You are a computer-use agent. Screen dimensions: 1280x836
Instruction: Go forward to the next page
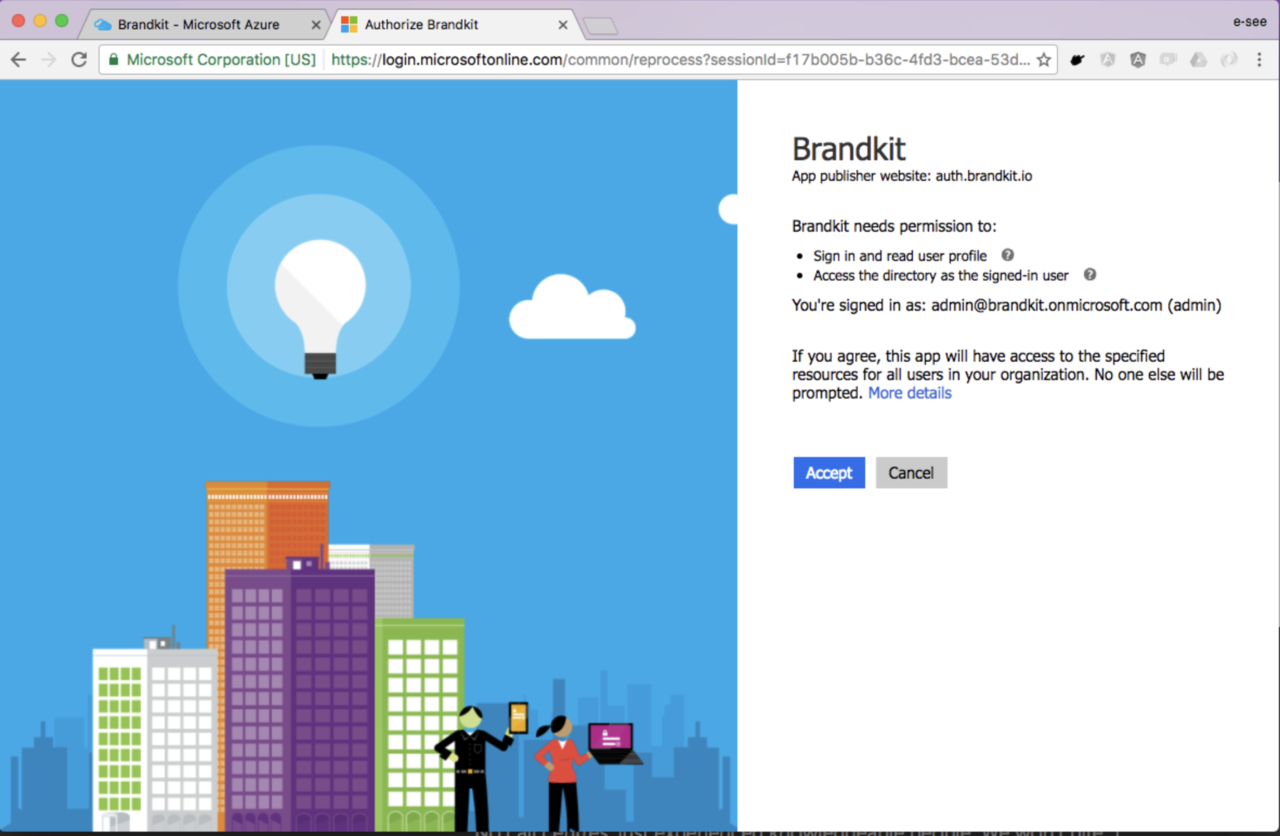(x=49, y=60)
